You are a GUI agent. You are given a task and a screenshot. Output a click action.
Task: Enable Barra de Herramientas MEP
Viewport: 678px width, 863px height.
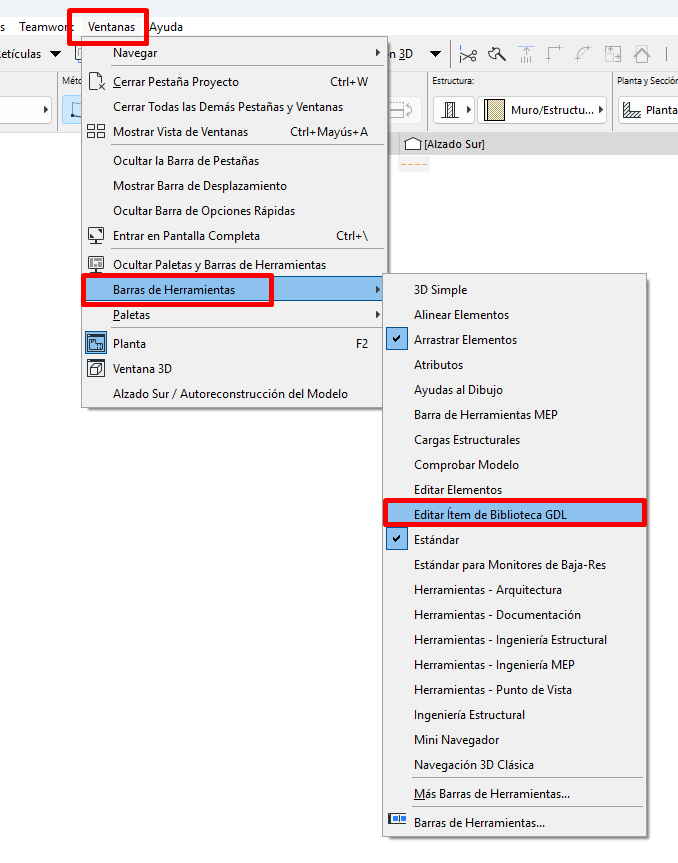(514, 414)
